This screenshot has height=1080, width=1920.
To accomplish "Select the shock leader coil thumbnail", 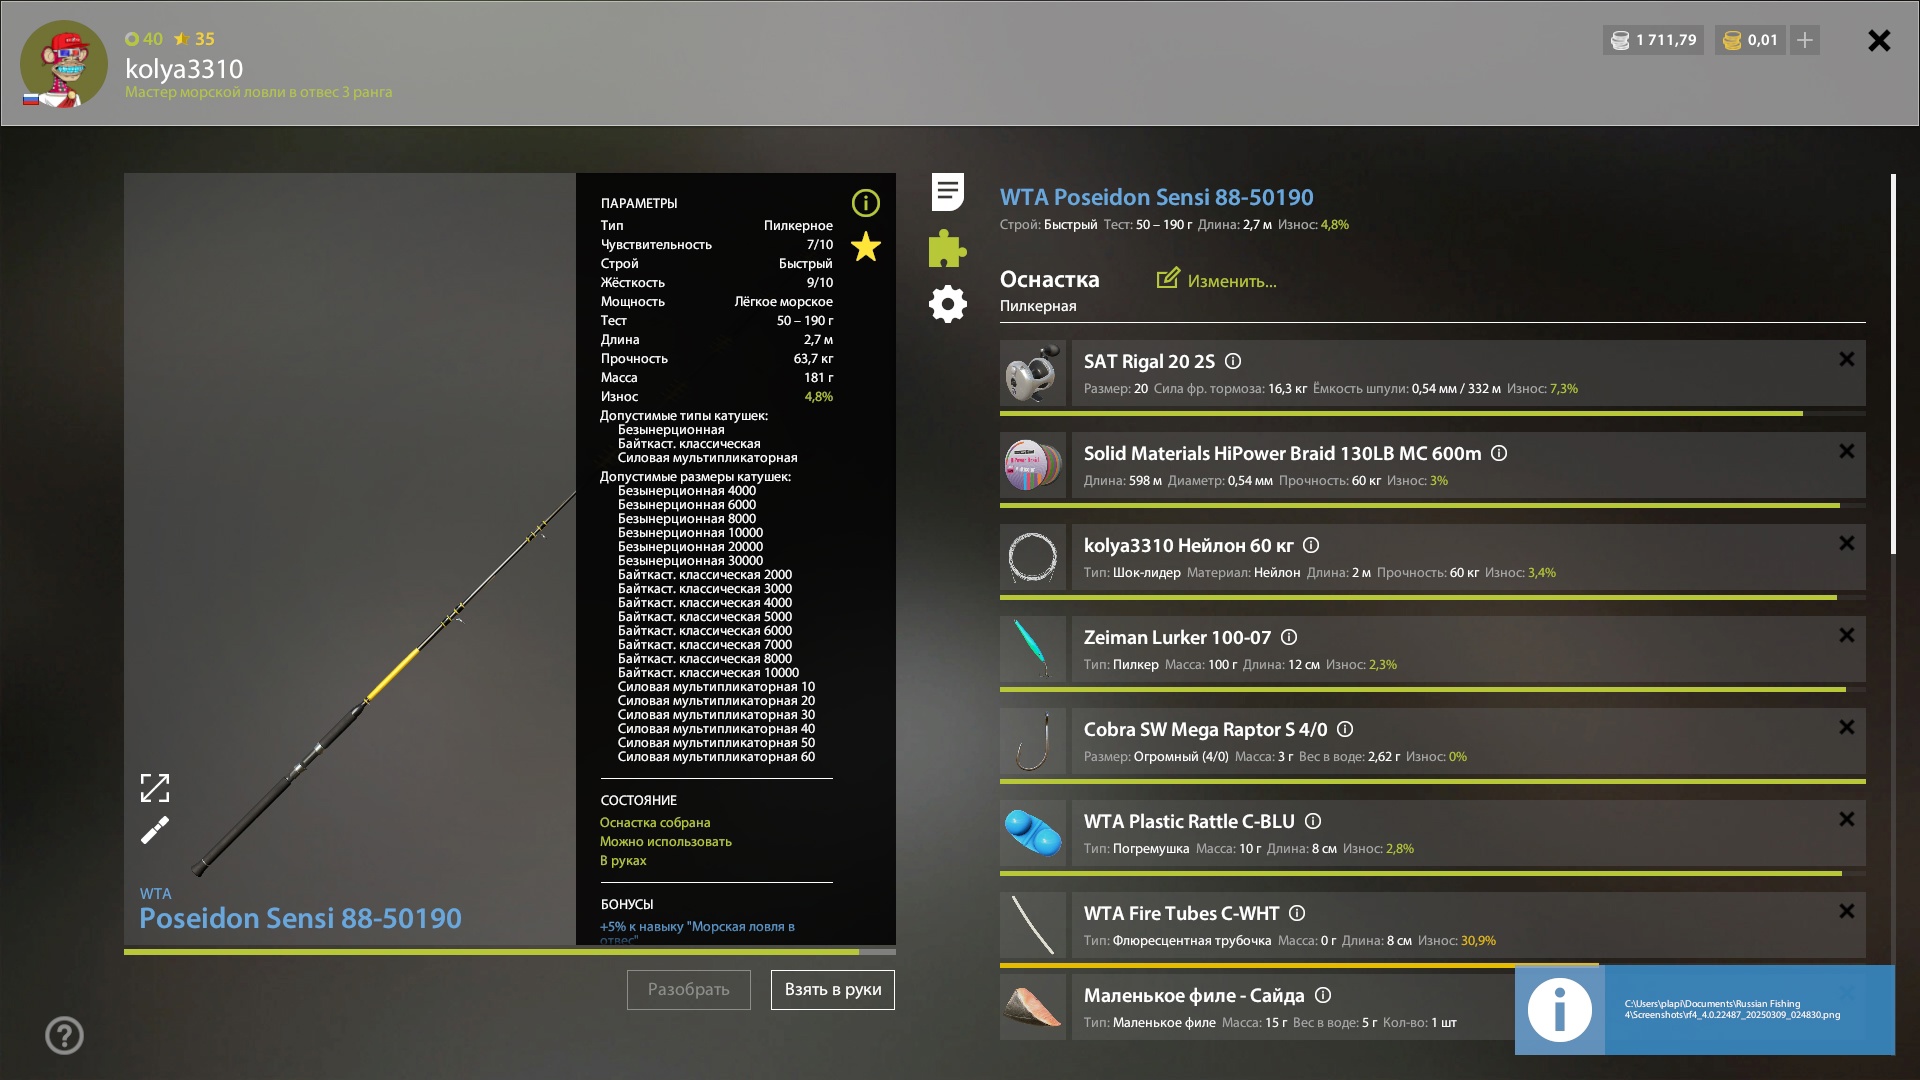I will click(1033, 557).
